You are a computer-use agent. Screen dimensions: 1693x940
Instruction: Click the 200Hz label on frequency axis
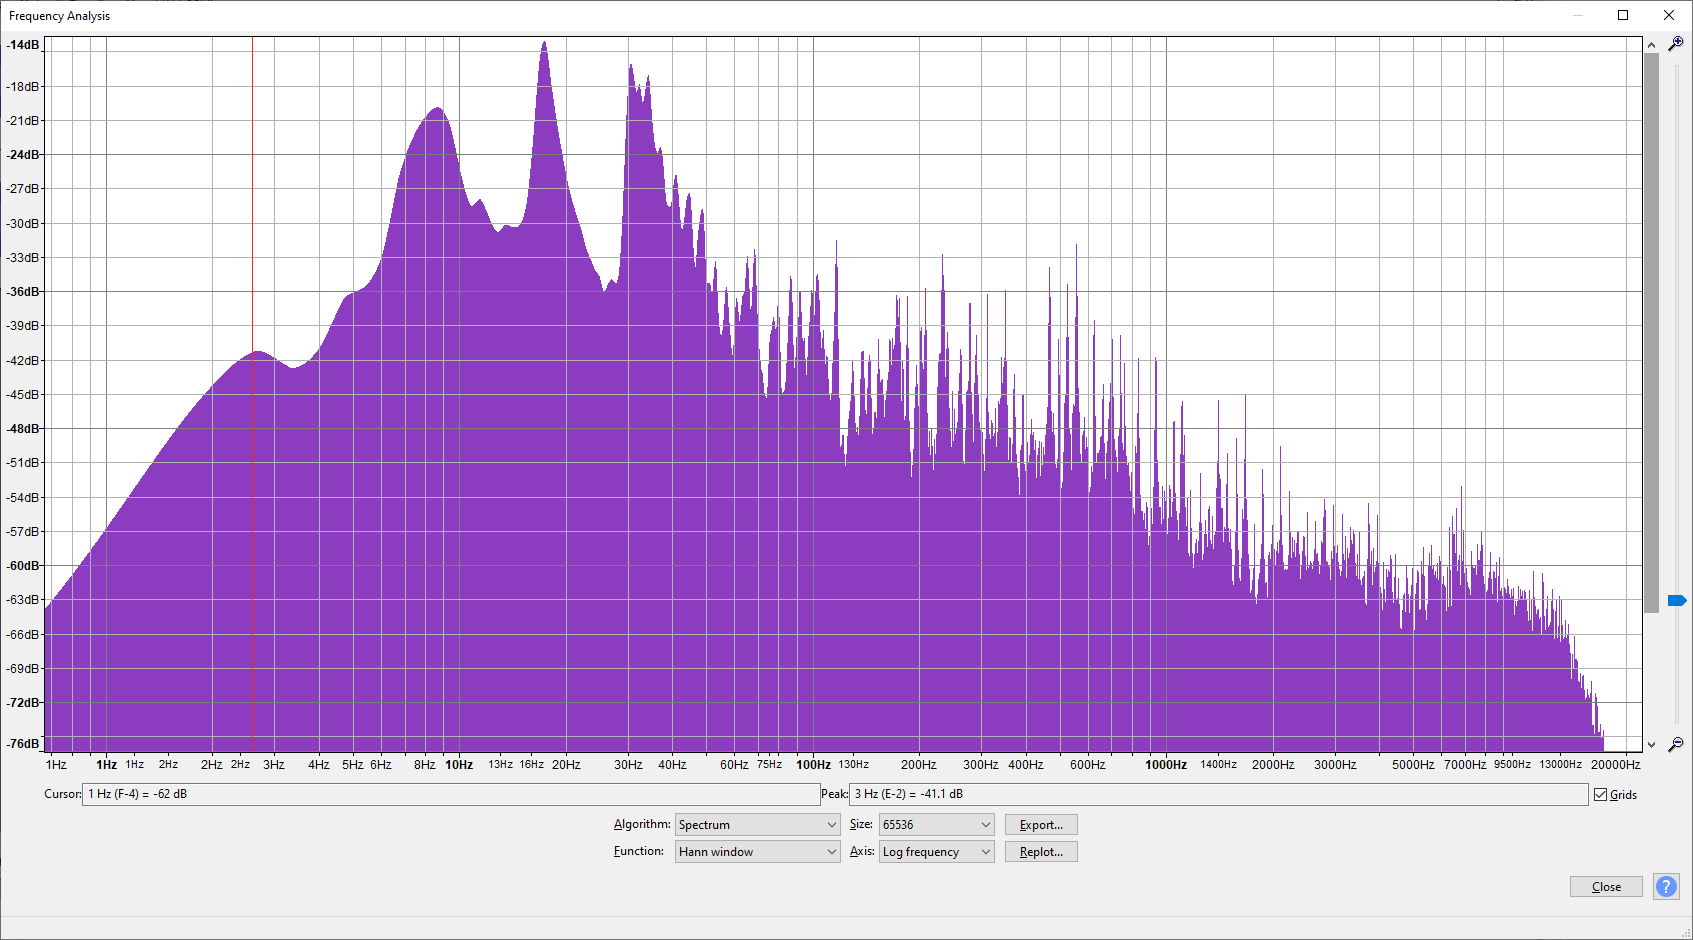pos(918,765)
